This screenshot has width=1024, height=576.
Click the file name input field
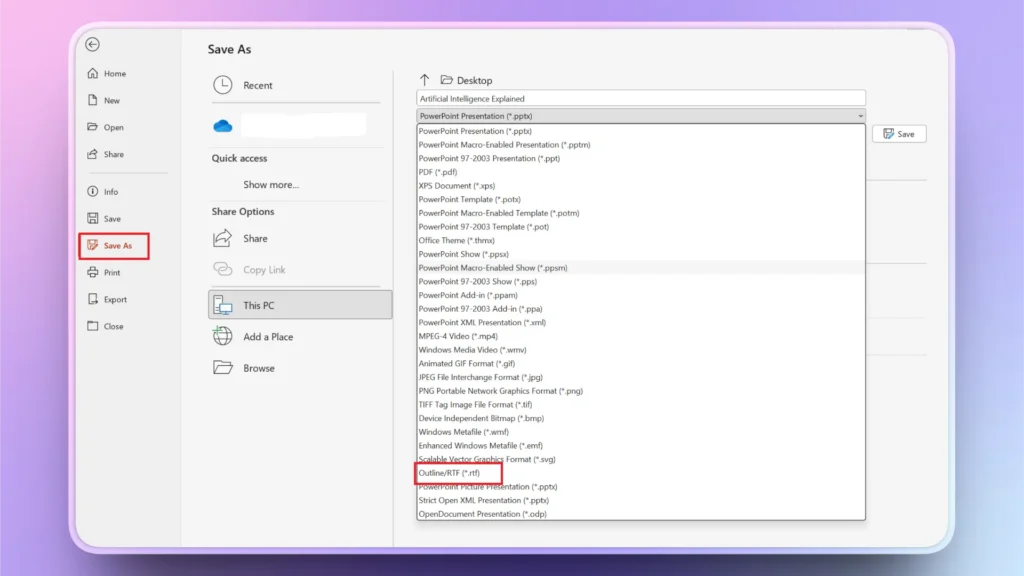641,99
